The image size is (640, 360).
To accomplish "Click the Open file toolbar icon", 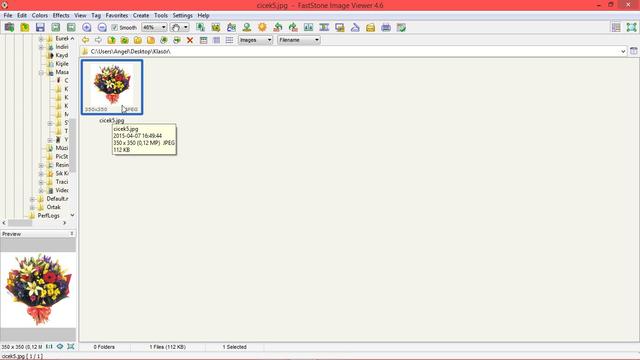I will coord(24,27).
